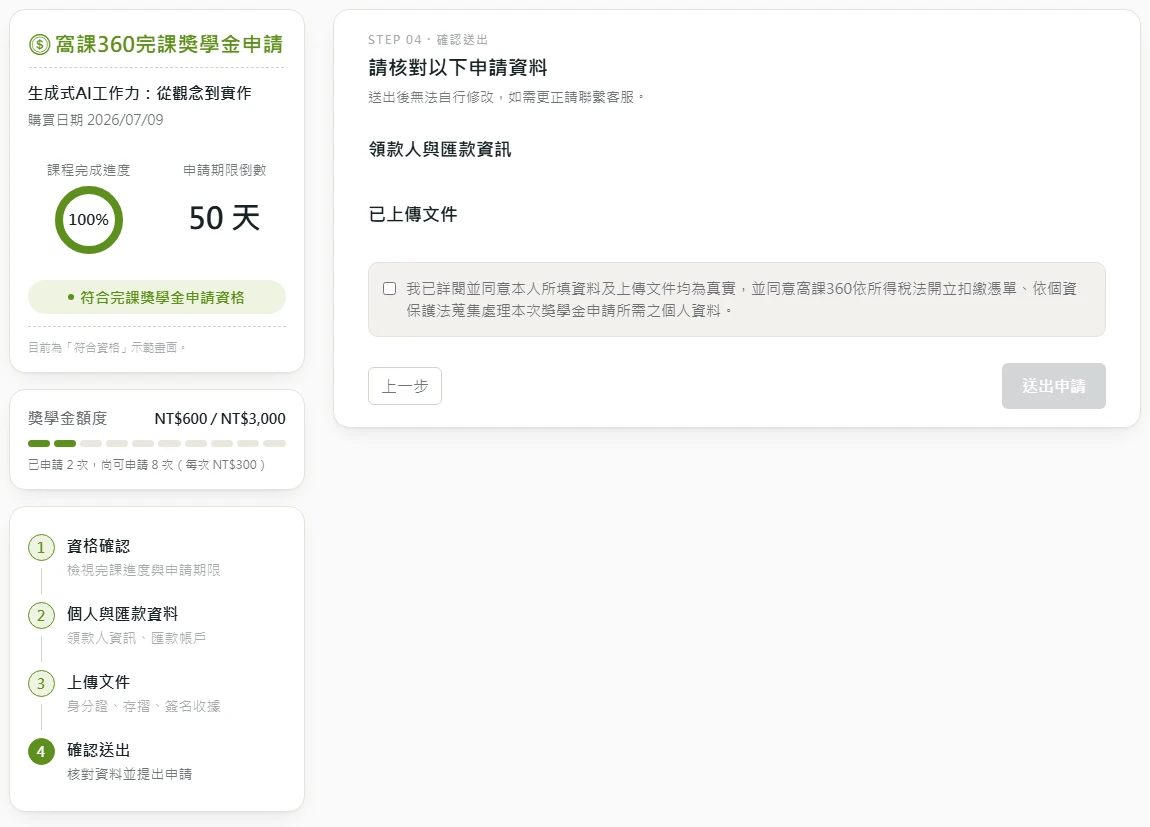Expand the 領款人與匯款資訊 section heading
Image resolution: width=1150 pixels, height=827 pixels.
pos(440,150)
